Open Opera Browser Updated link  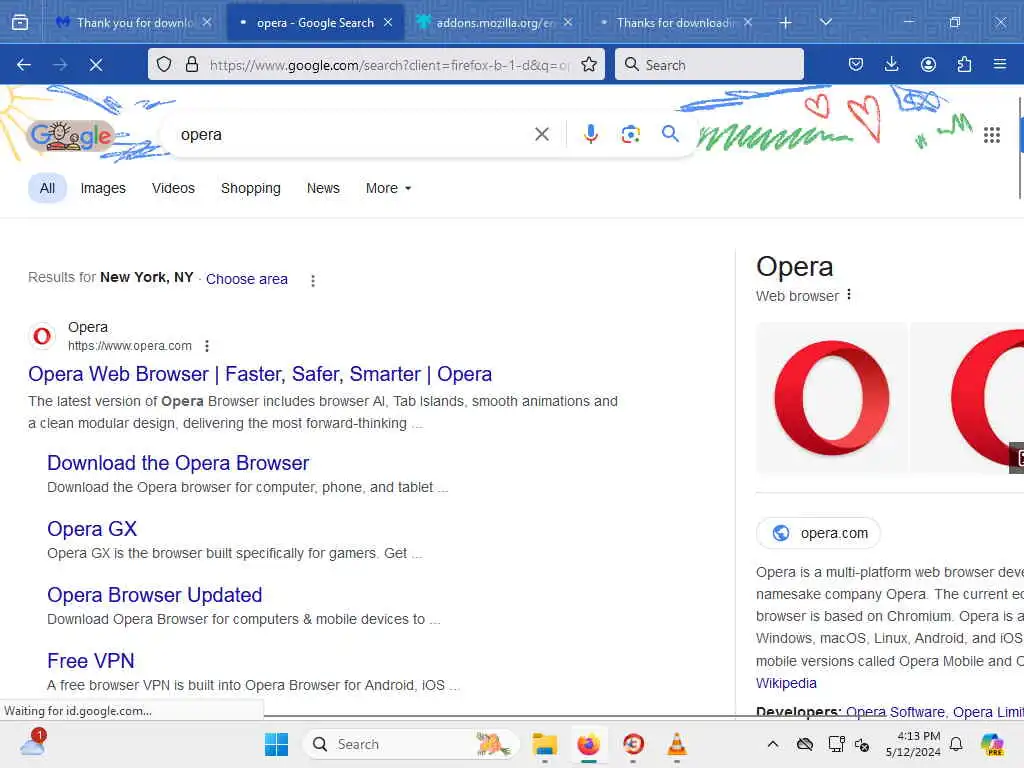[x=155, y=595]
